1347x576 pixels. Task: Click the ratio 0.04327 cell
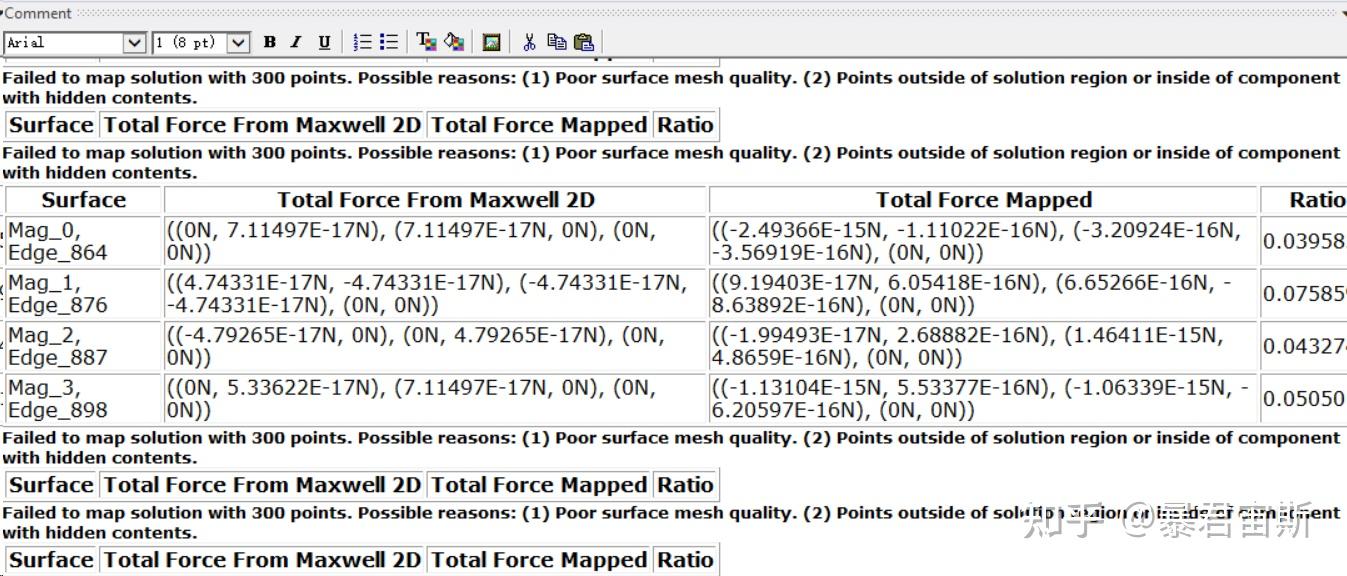(x=1304, y=346)
